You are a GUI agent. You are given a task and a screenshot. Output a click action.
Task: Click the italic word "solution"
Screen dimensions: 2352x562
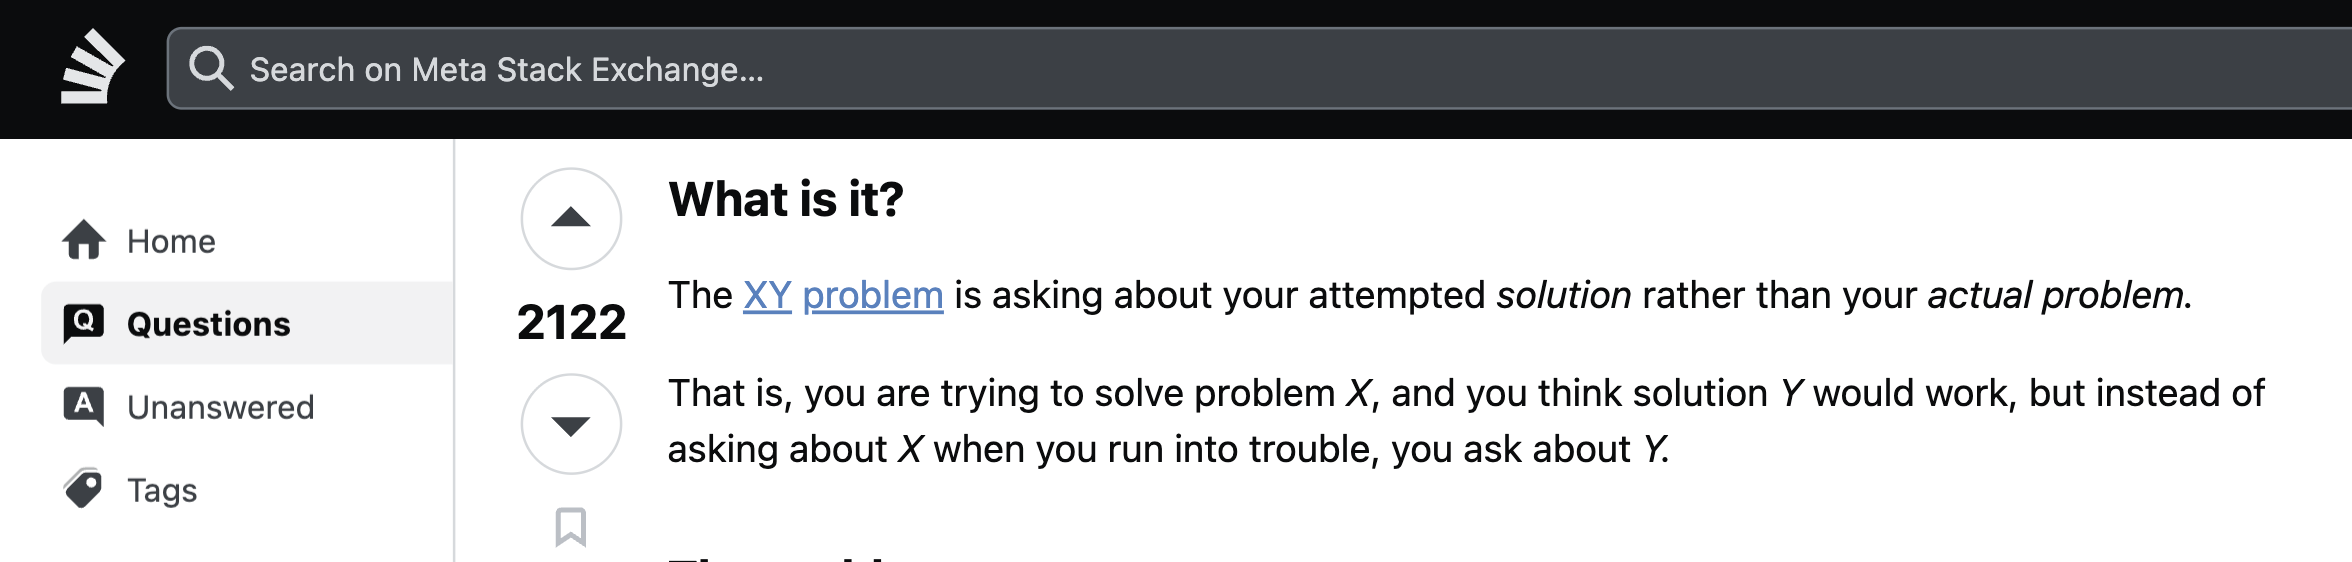coord(1563,295)
